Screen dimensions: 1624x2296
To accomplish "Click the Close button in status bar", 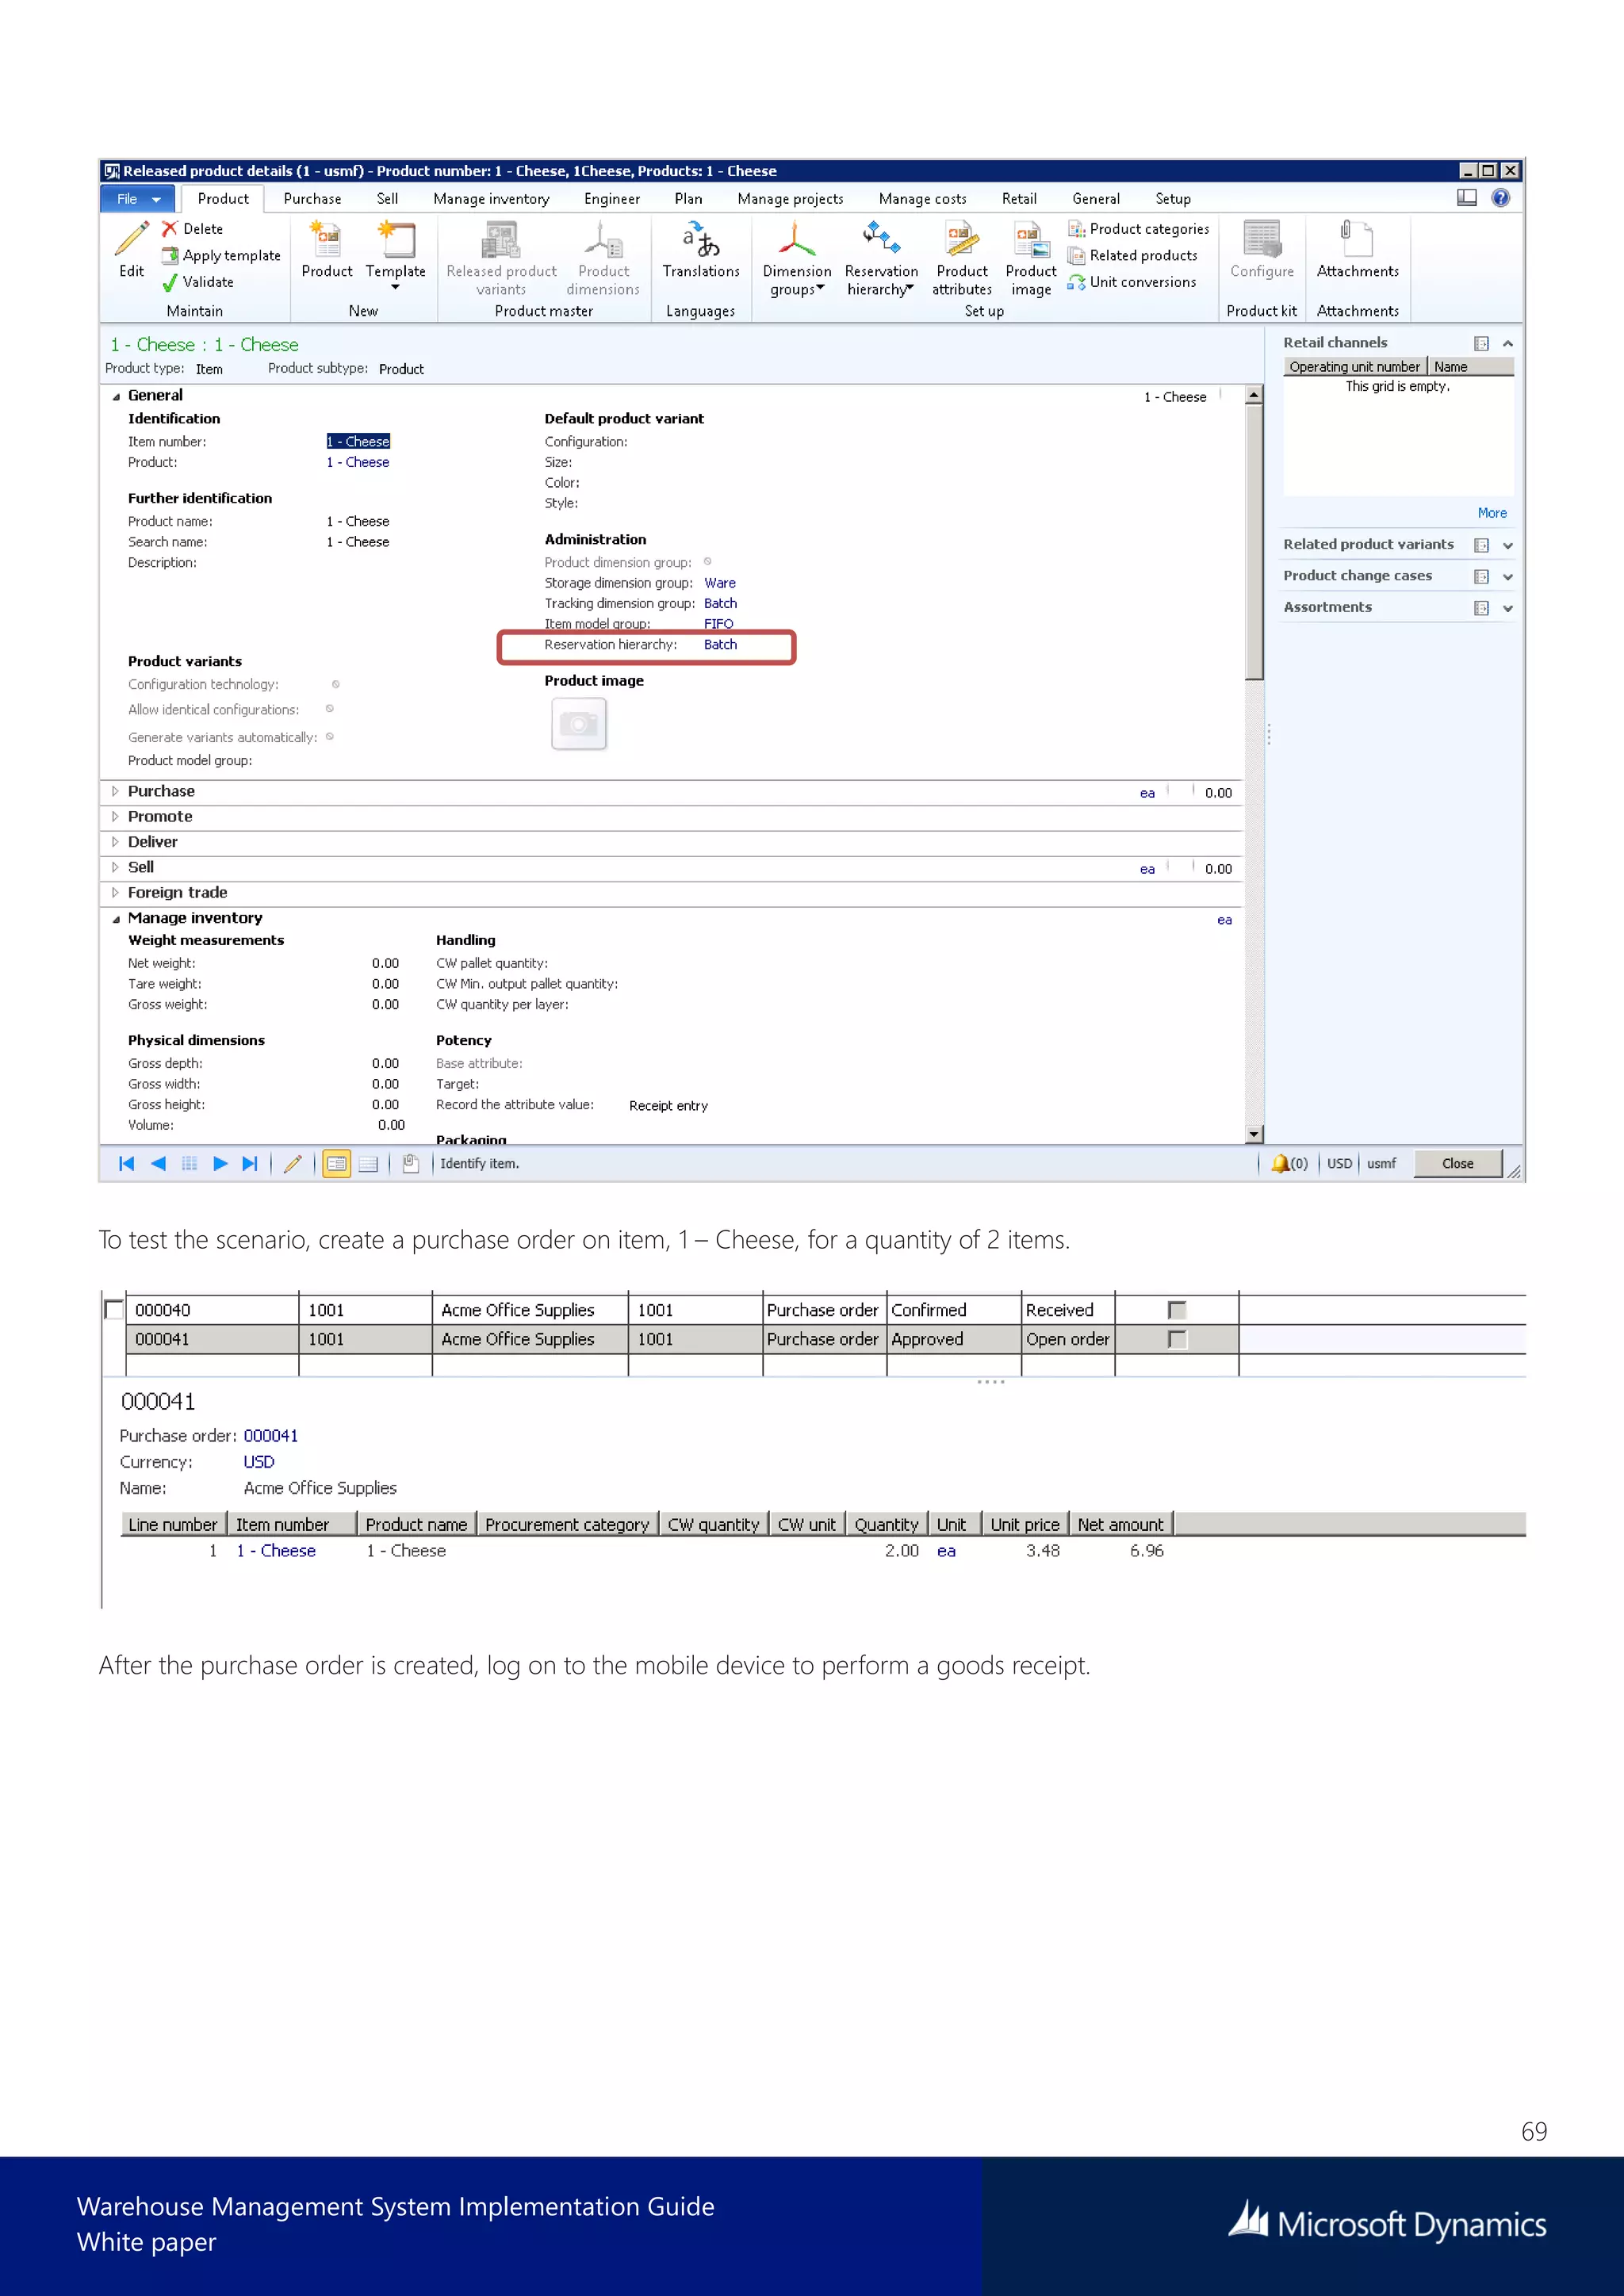I will click(1457, 1164).
